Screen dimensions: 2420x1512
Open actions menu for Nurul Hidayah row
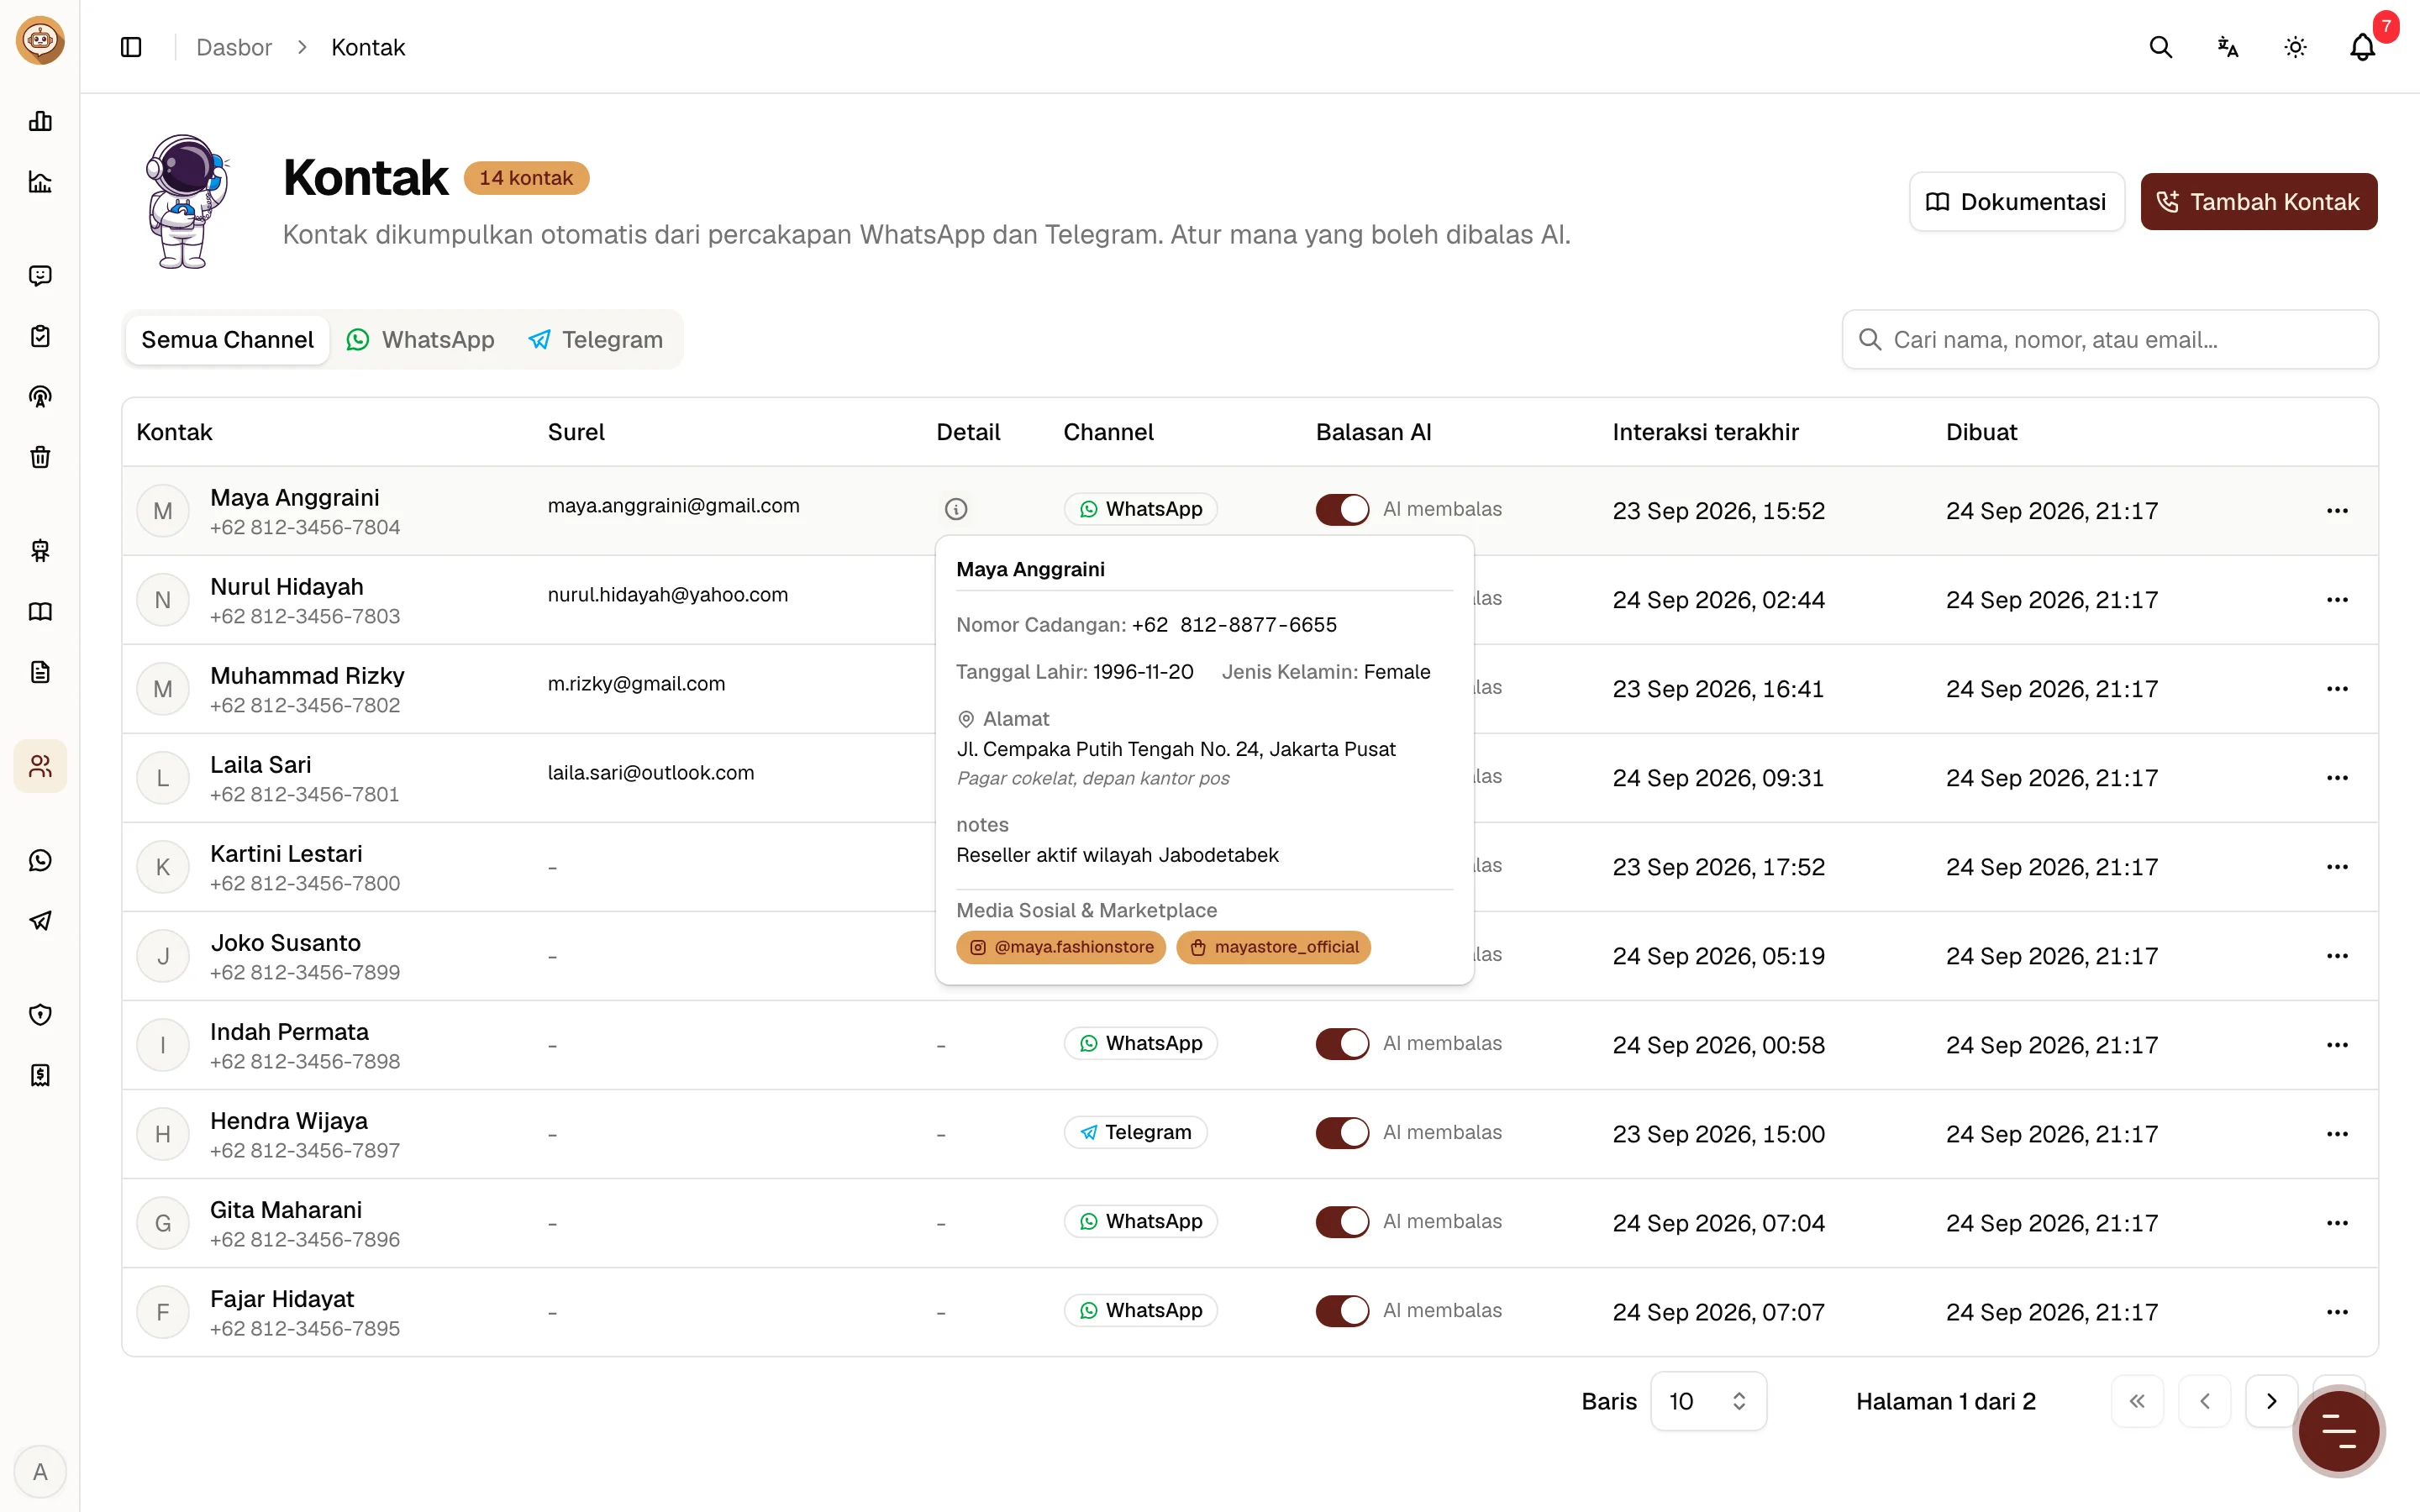[x=2337, y=600]
